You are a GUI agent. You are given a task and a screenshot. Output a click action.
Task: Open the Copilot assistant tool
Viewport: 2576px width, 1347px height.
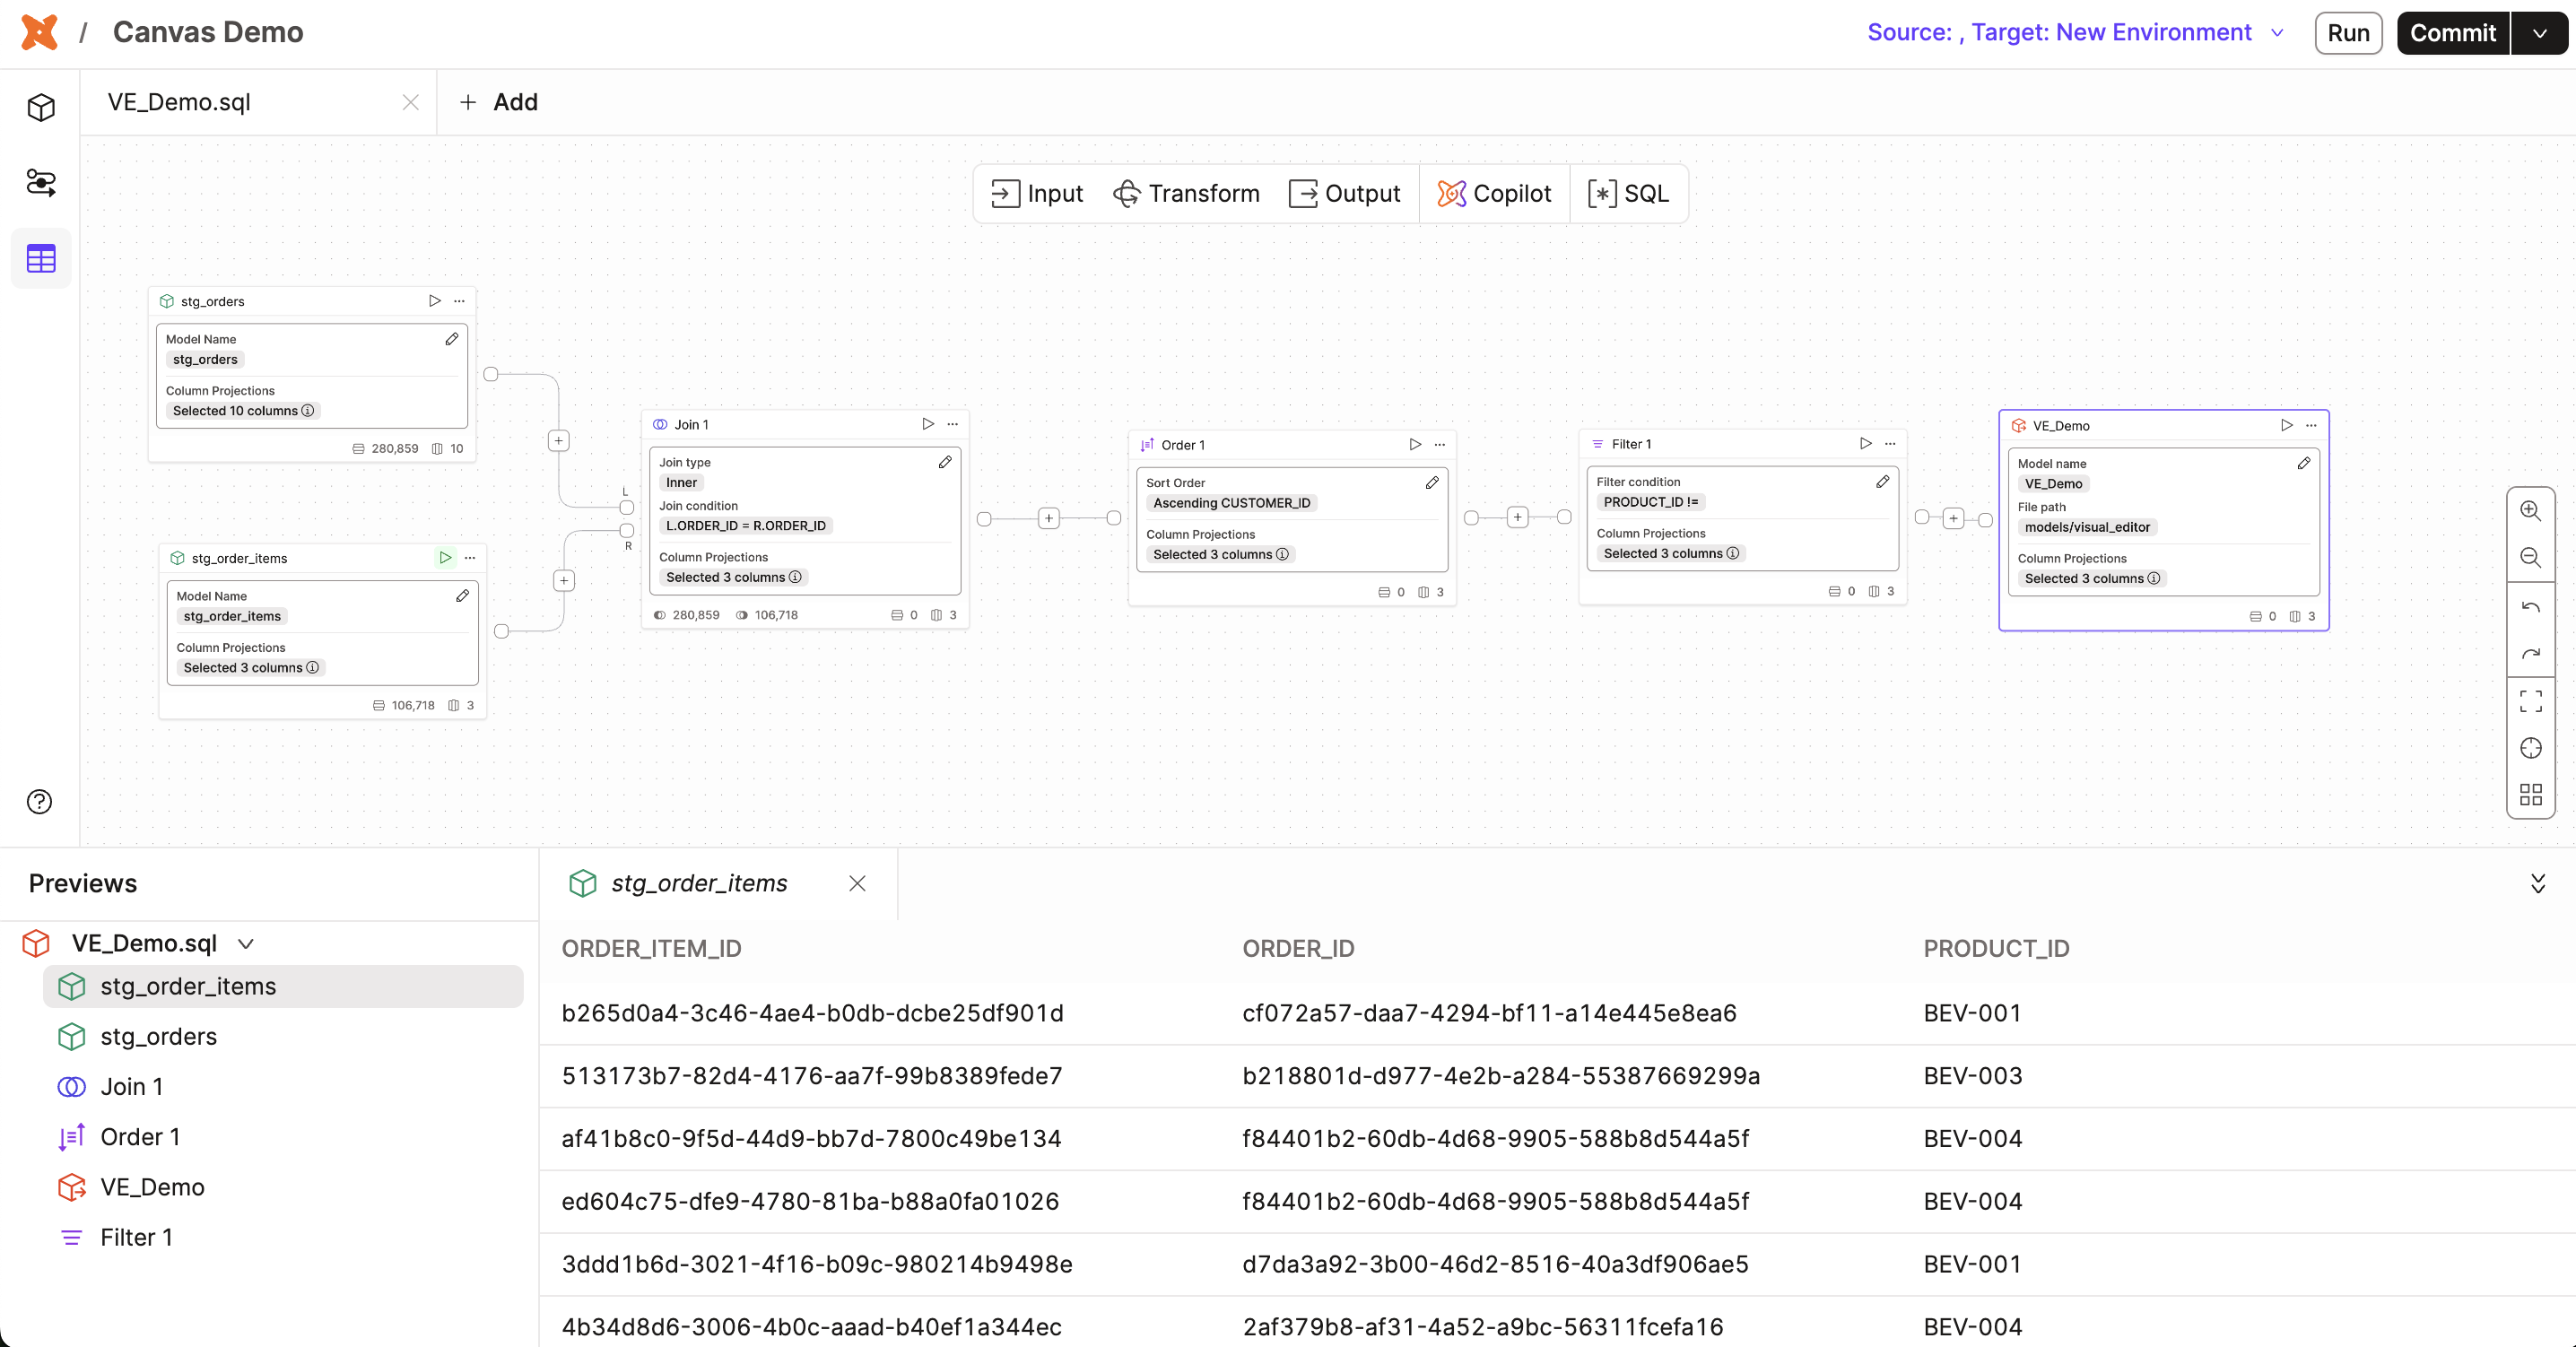coord(1494,193)
